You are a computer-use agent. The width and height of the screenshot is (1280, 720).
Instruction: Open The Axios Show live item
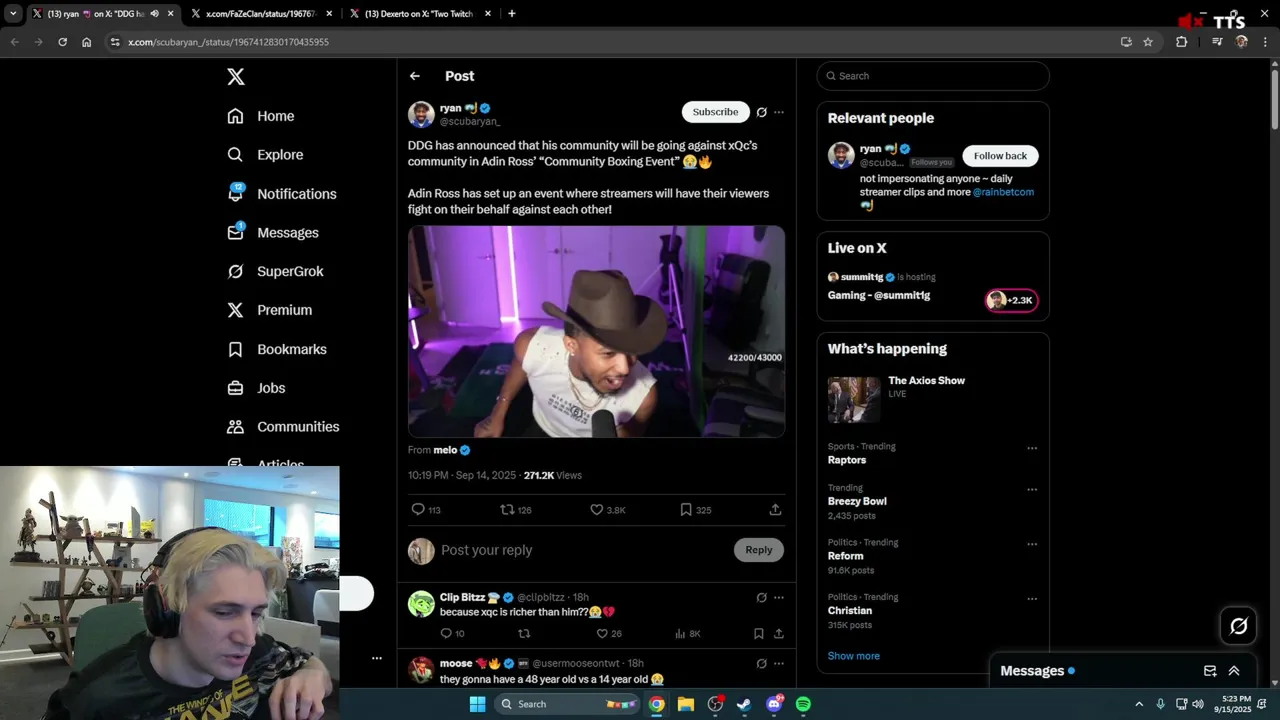tap(933, 400)
